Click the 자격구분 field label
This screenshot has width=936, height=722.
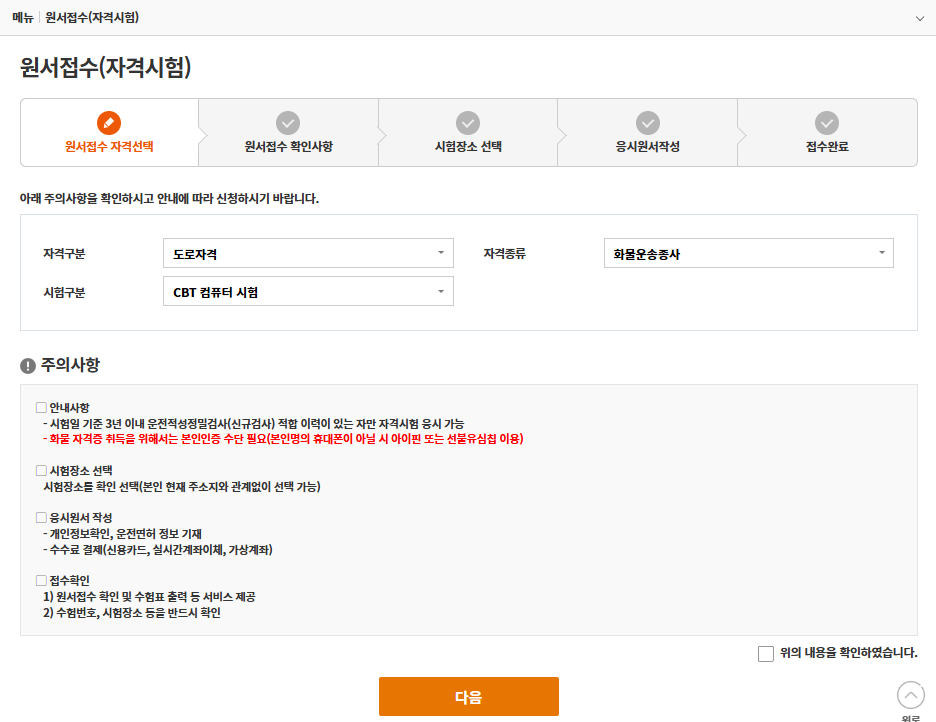coord(64,254)
